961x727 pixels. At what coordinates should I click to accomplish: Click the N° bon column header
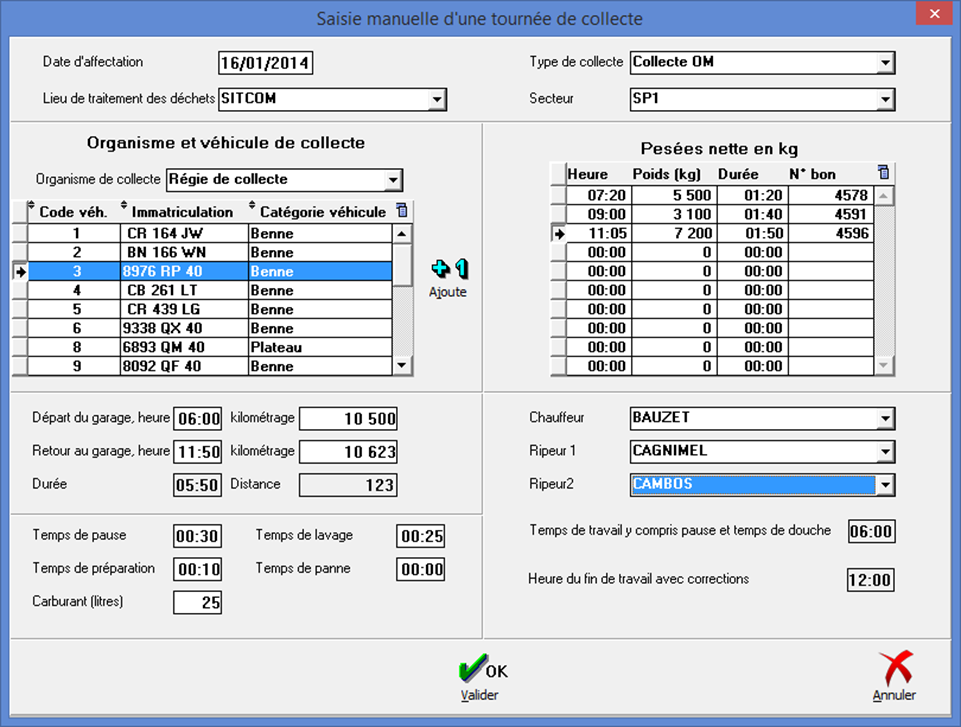tap(831, 174)
